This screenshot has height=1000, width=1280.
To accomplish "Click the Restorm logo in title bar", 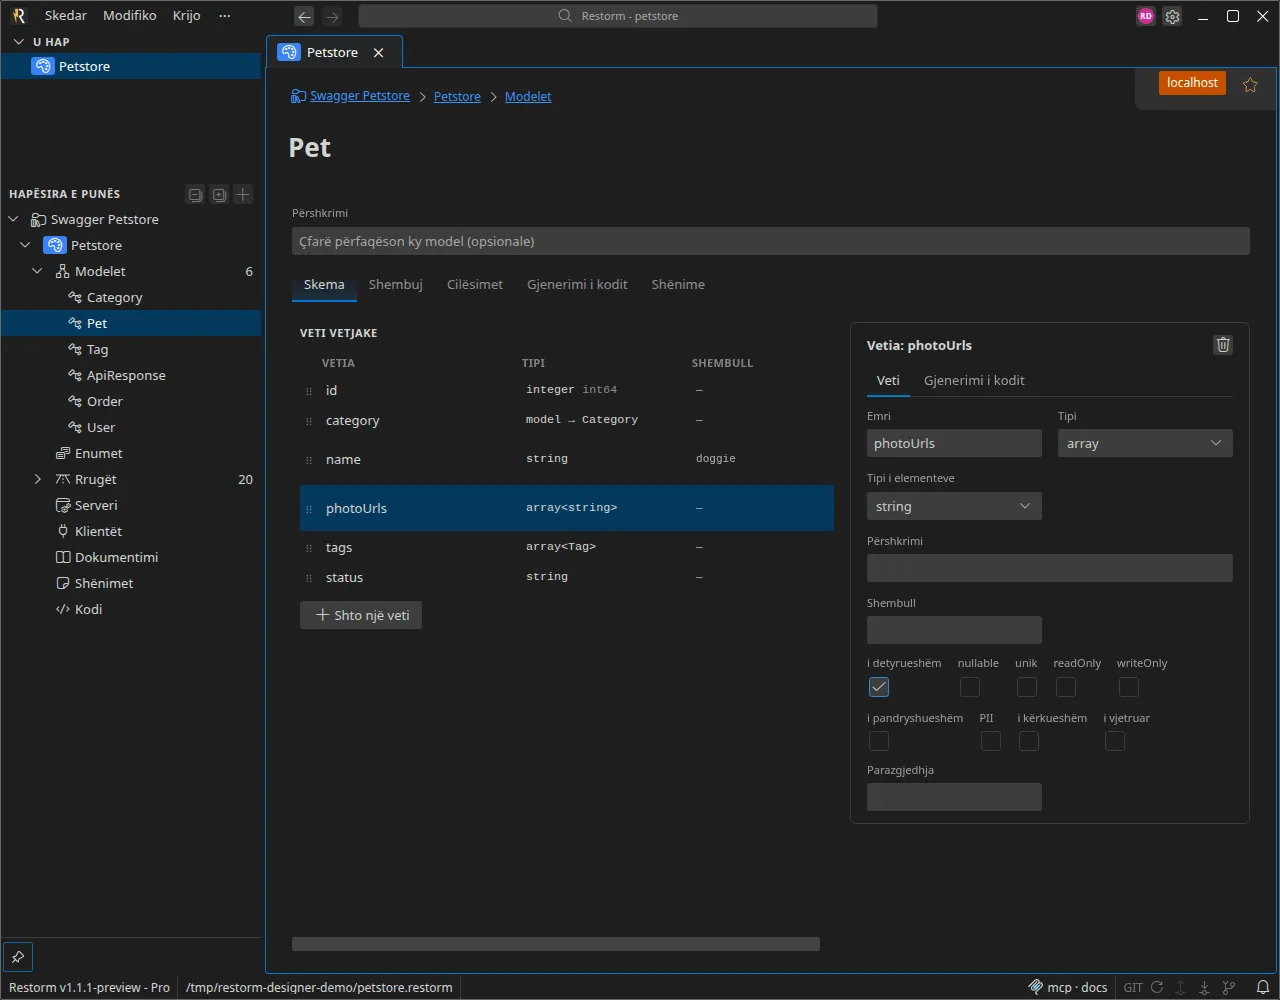I will click(x=19, y=16).
